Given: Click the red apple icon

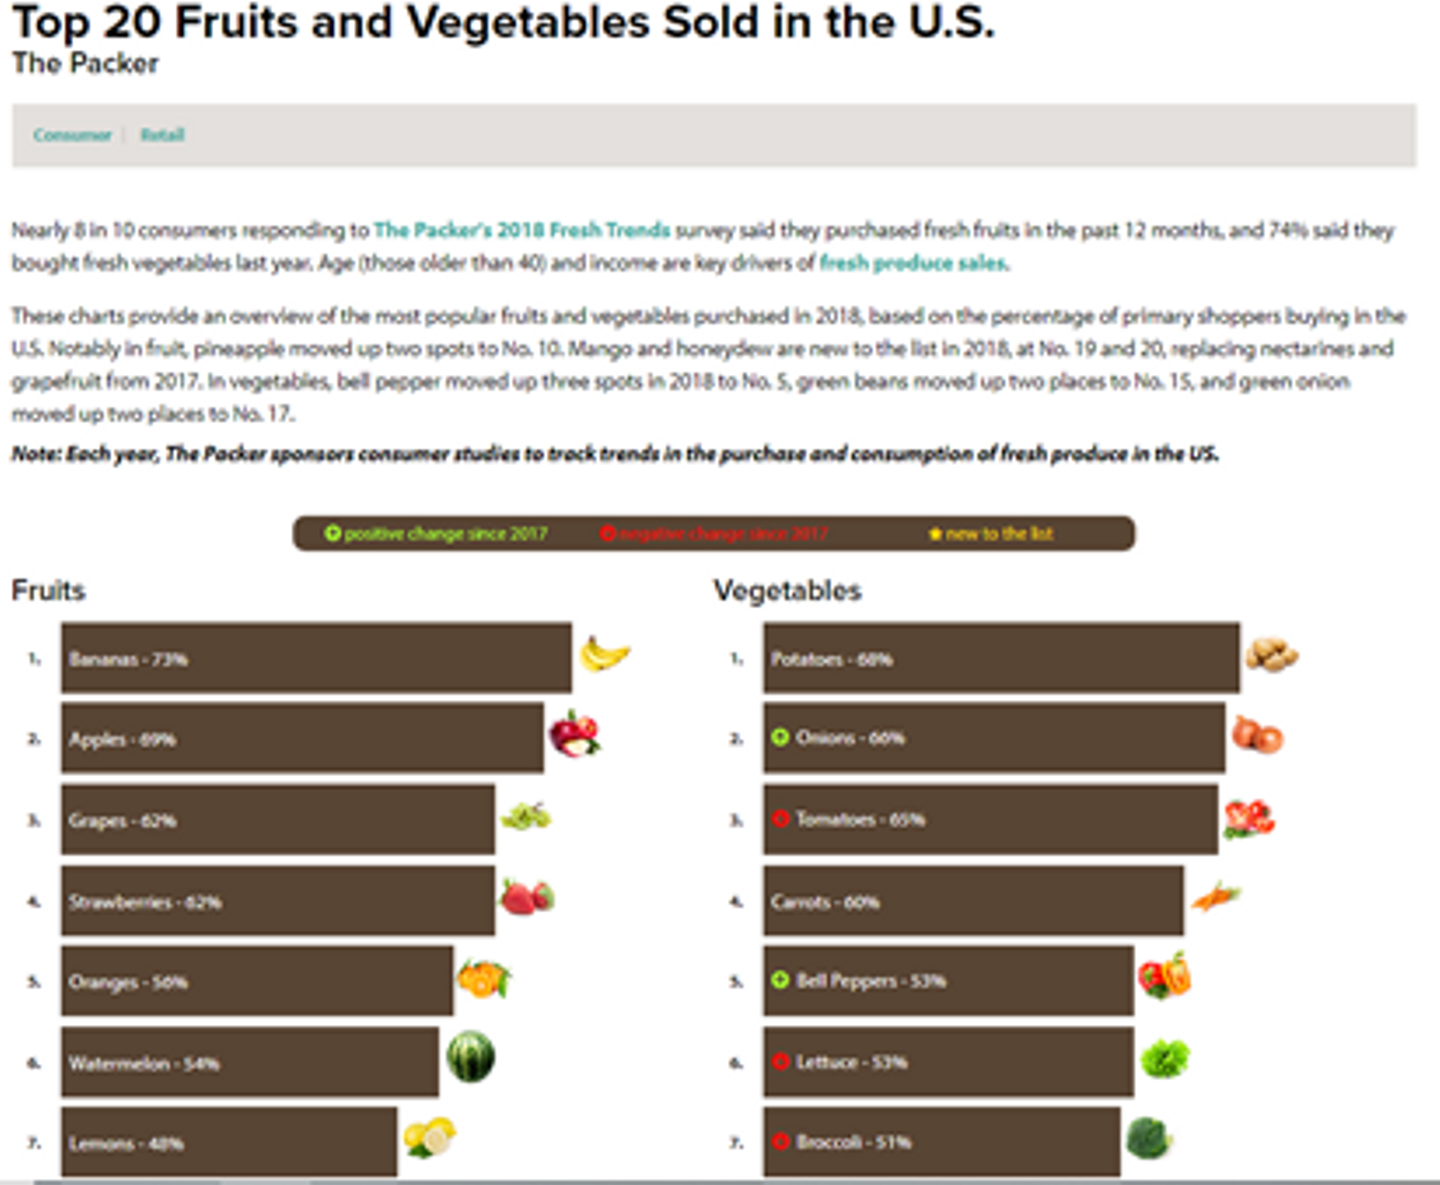Looking at the screenshot, I should (x=574, y=735).
